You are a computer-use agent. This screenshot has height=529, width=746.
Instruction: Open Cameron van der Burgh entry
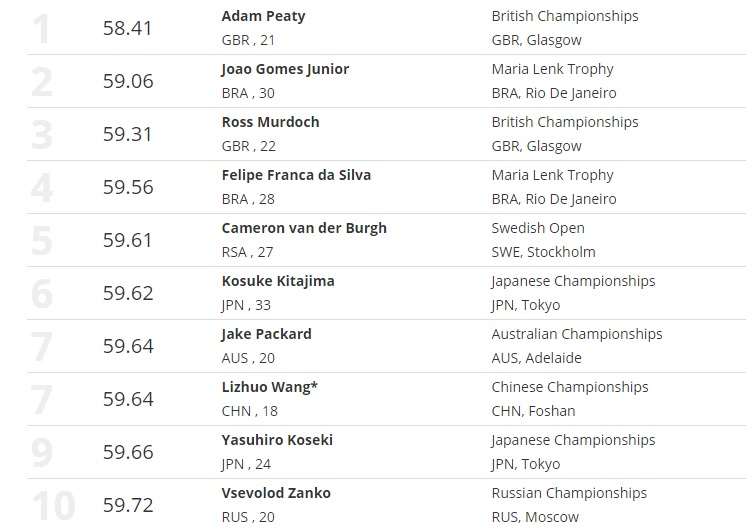pos(303,228)
